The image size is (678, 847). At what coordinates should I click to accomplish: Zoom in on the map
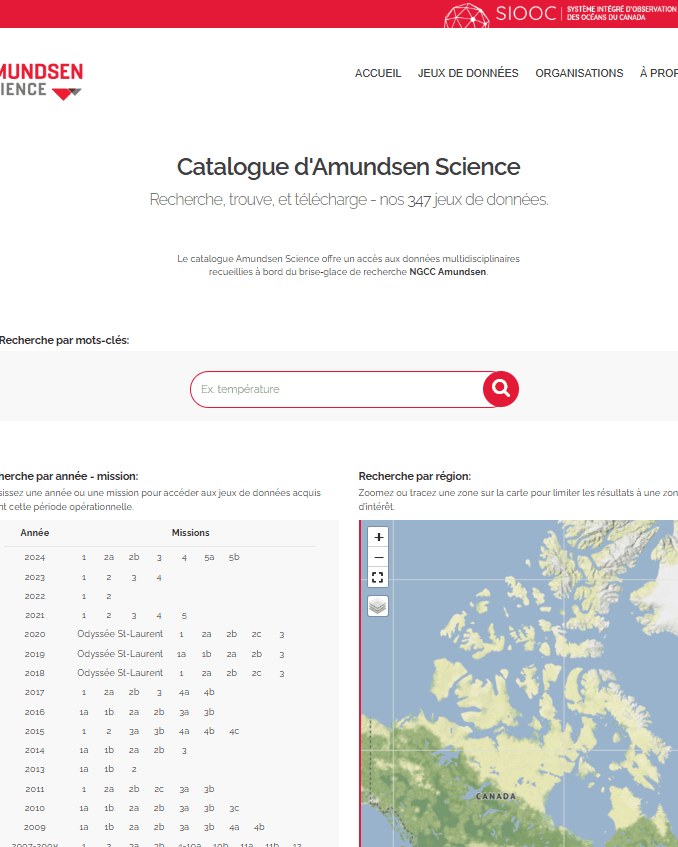378,537
